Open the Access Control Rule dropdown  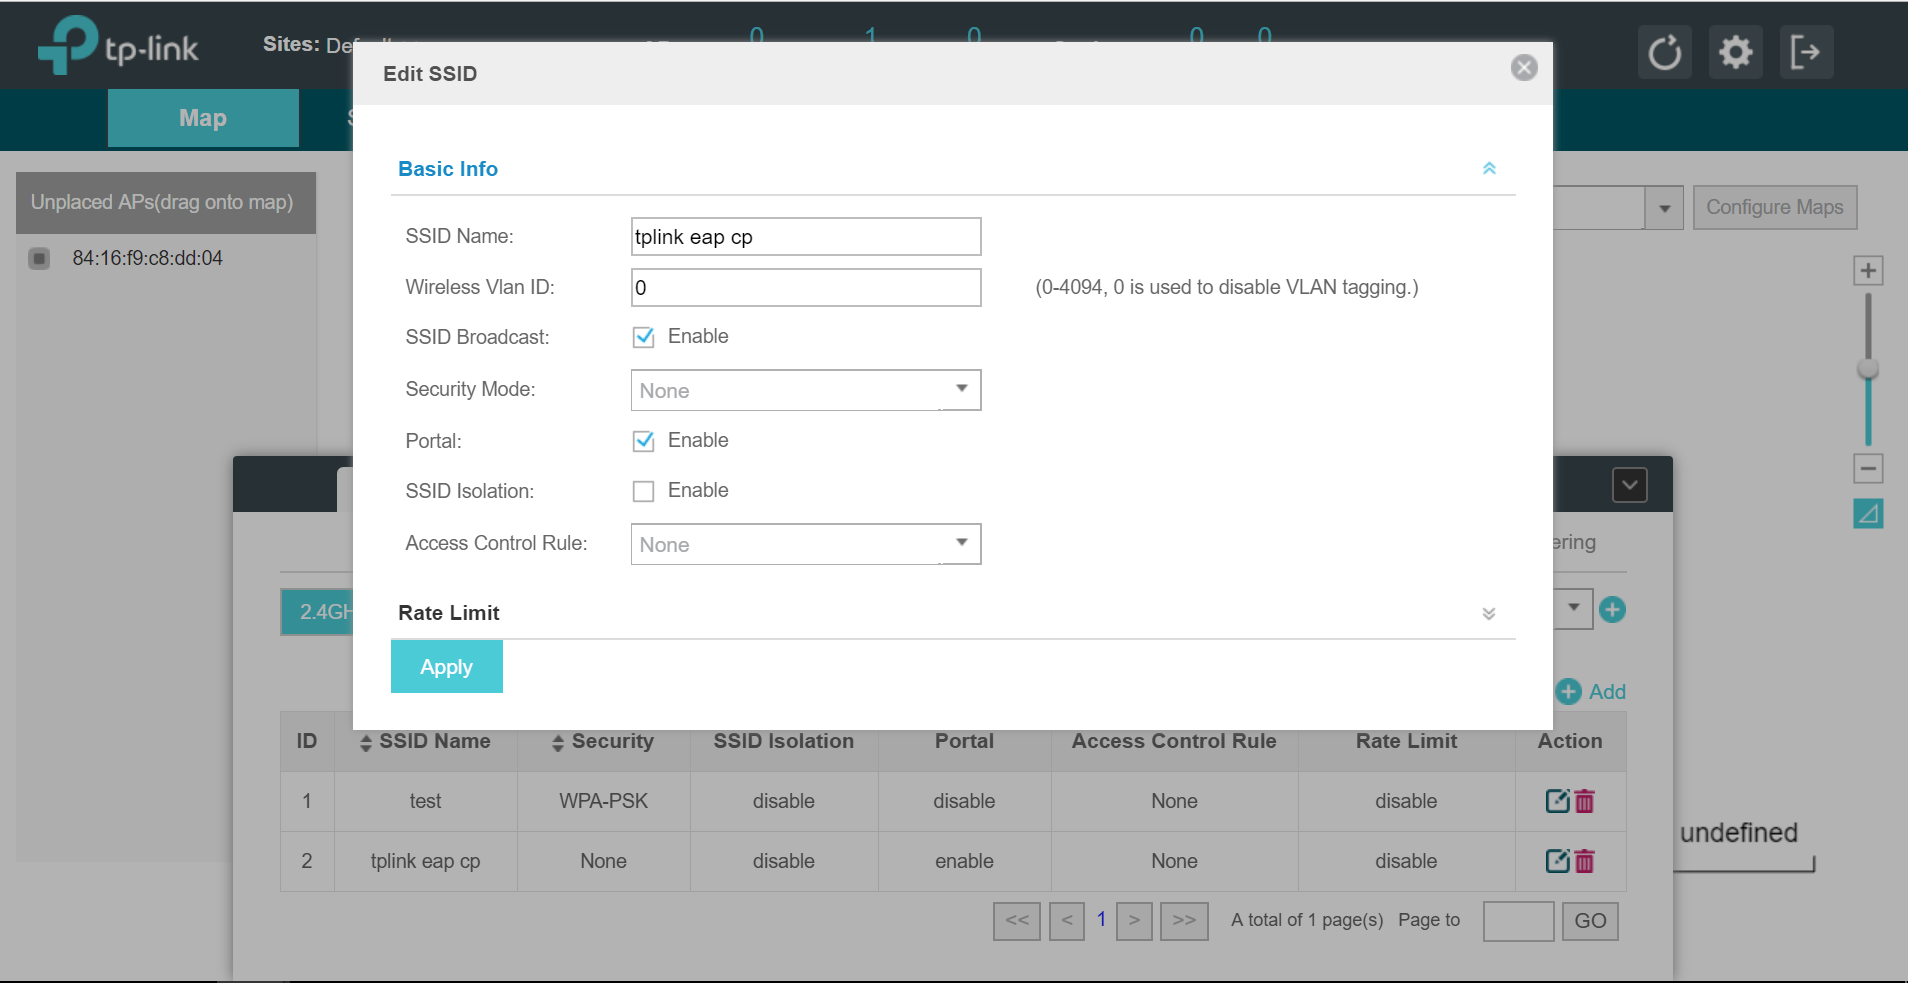(805, 544)
